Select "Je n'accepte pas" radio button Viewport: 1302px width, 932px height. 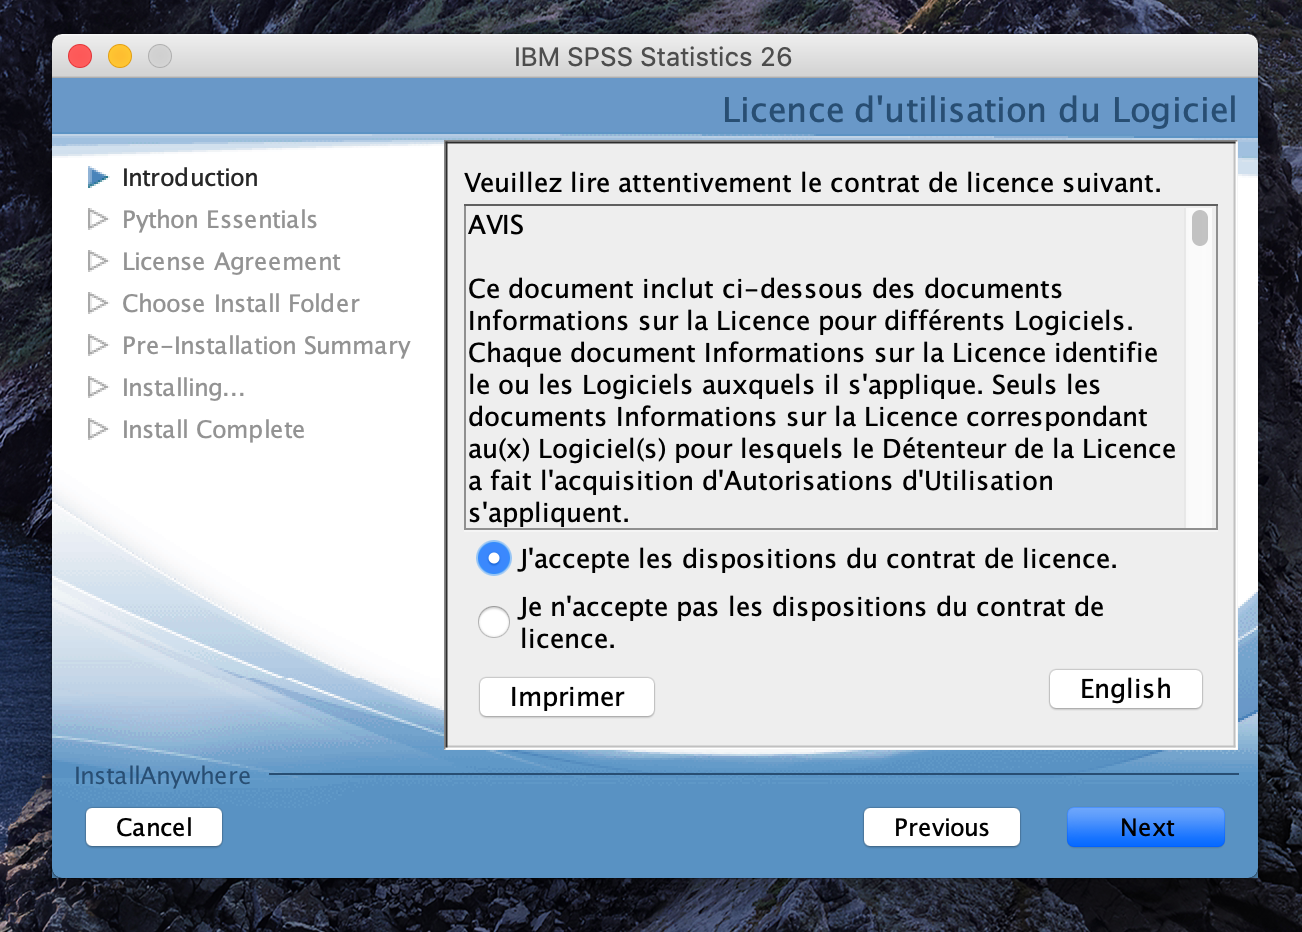tap(494, 622)
